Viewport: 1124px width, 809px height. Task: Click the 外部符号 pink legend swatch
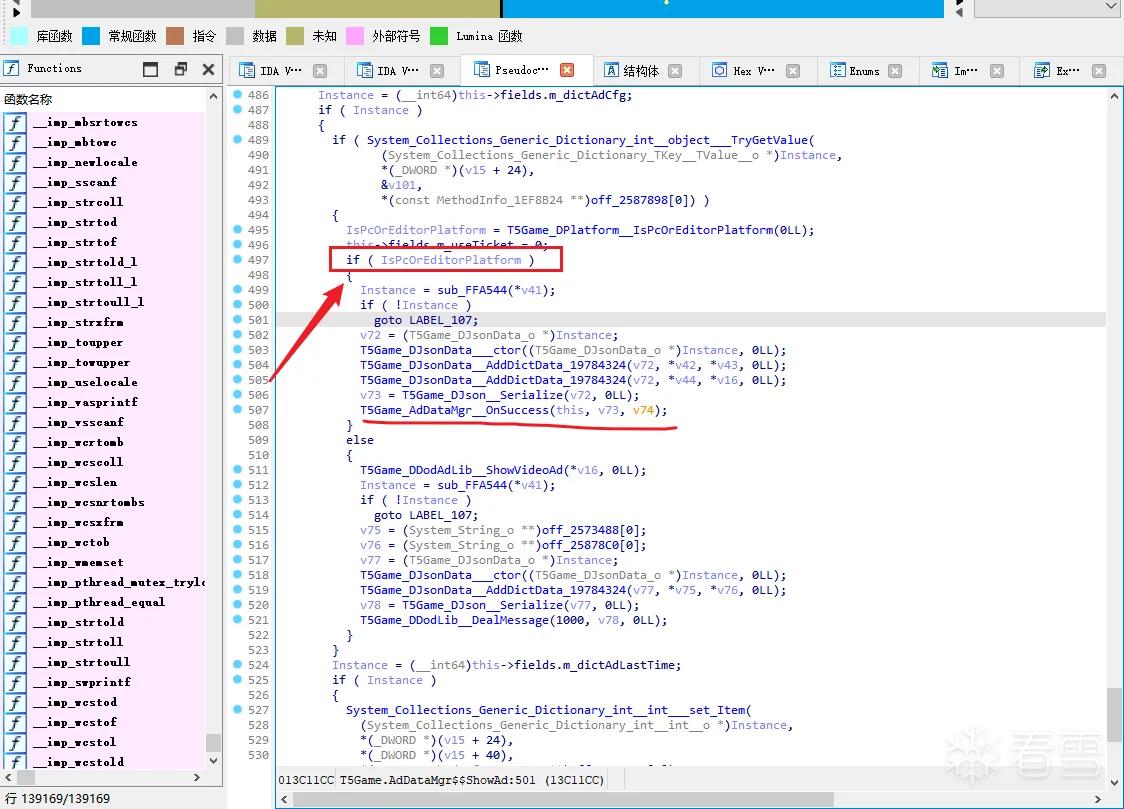coord(355,36)
